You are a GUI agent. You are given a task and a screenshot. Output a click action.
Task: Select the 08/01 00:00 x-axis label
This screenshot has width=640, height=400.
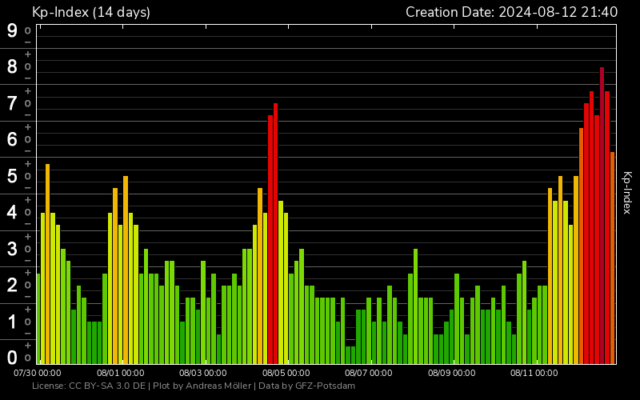(x=121, y=372)
